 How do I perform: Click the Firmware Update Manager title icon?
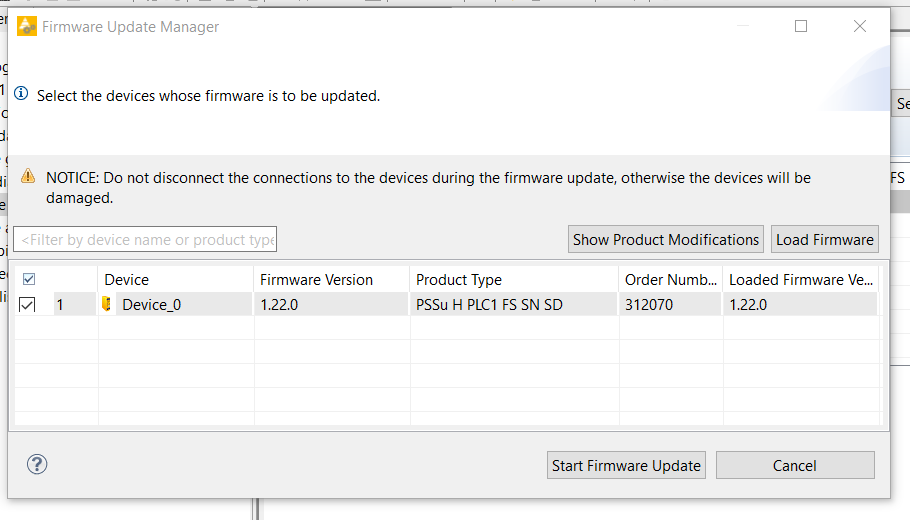point(27,26)
